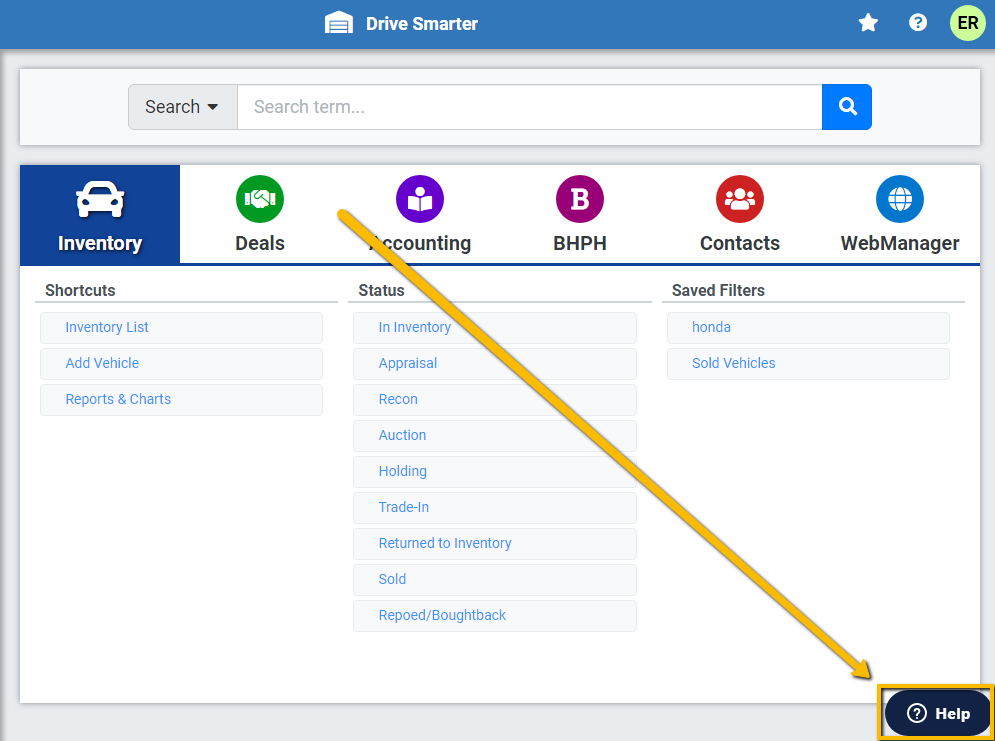
Task: Open the Inventory List shortcut
Action: [x=181, y=327]
